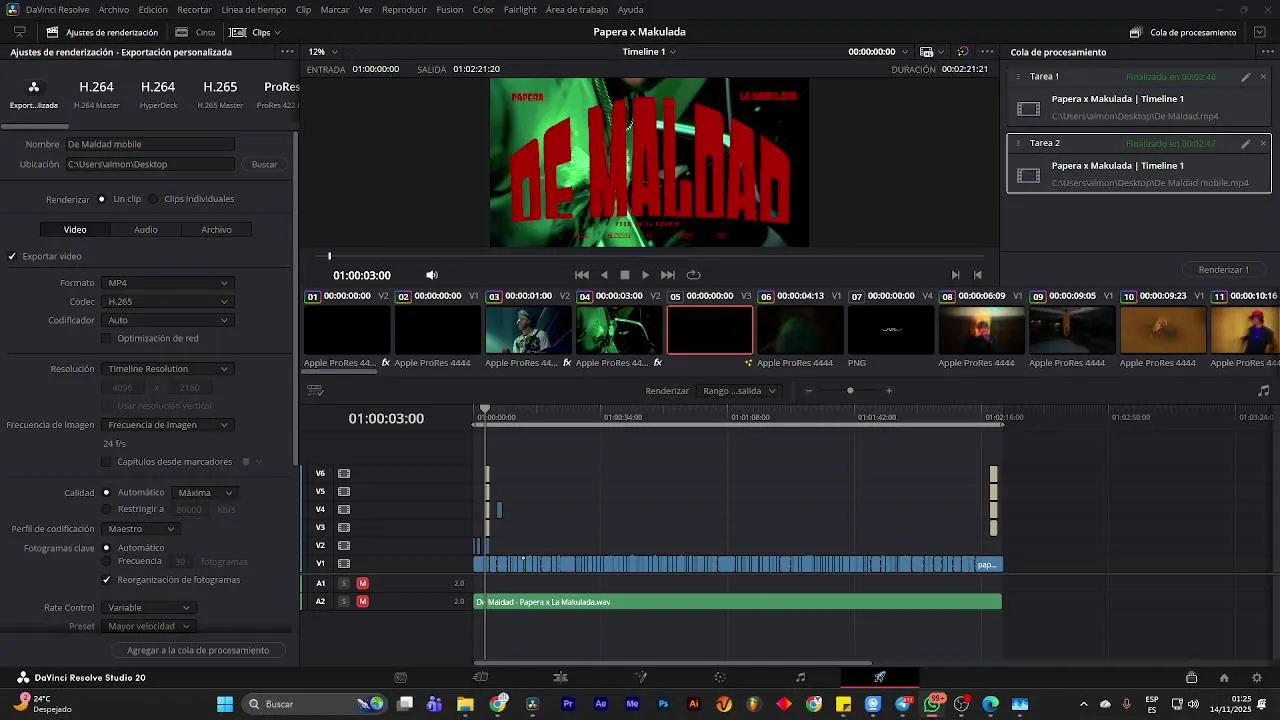Switch to the Audio settings tab
Image resolution: width=1280 pixels, height=720 pixels.
tap(146, 230)
